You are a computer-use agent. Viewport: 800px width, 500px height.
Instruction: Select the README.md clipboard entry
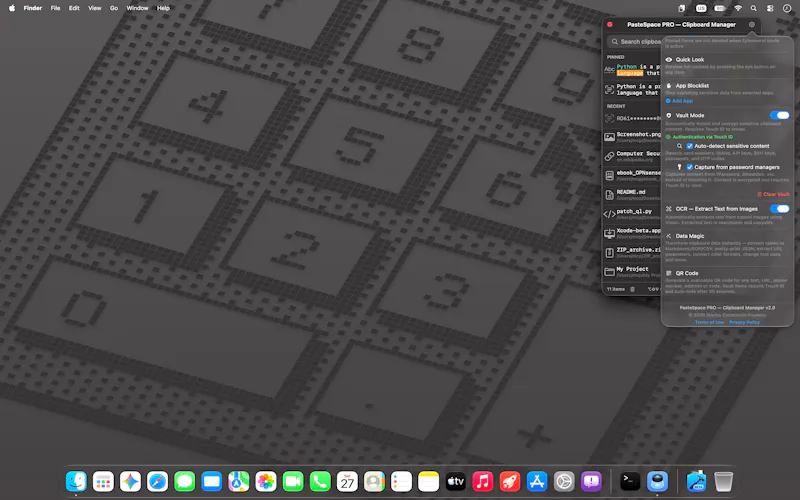632,195
